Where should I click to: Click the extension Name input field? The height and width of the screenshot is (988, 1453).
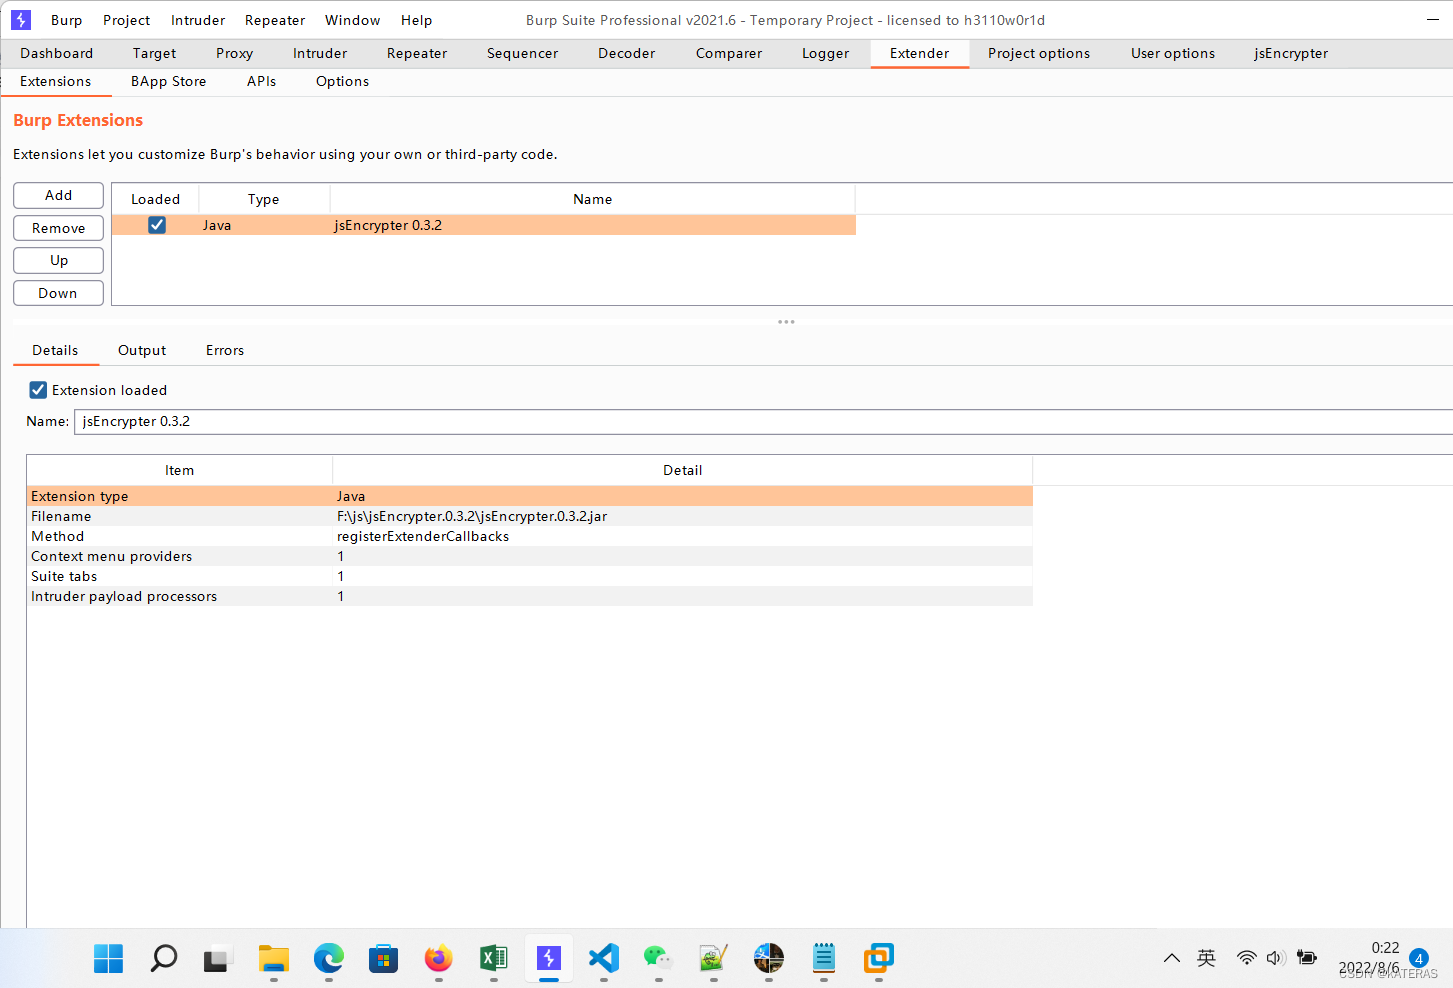[763, 421]
